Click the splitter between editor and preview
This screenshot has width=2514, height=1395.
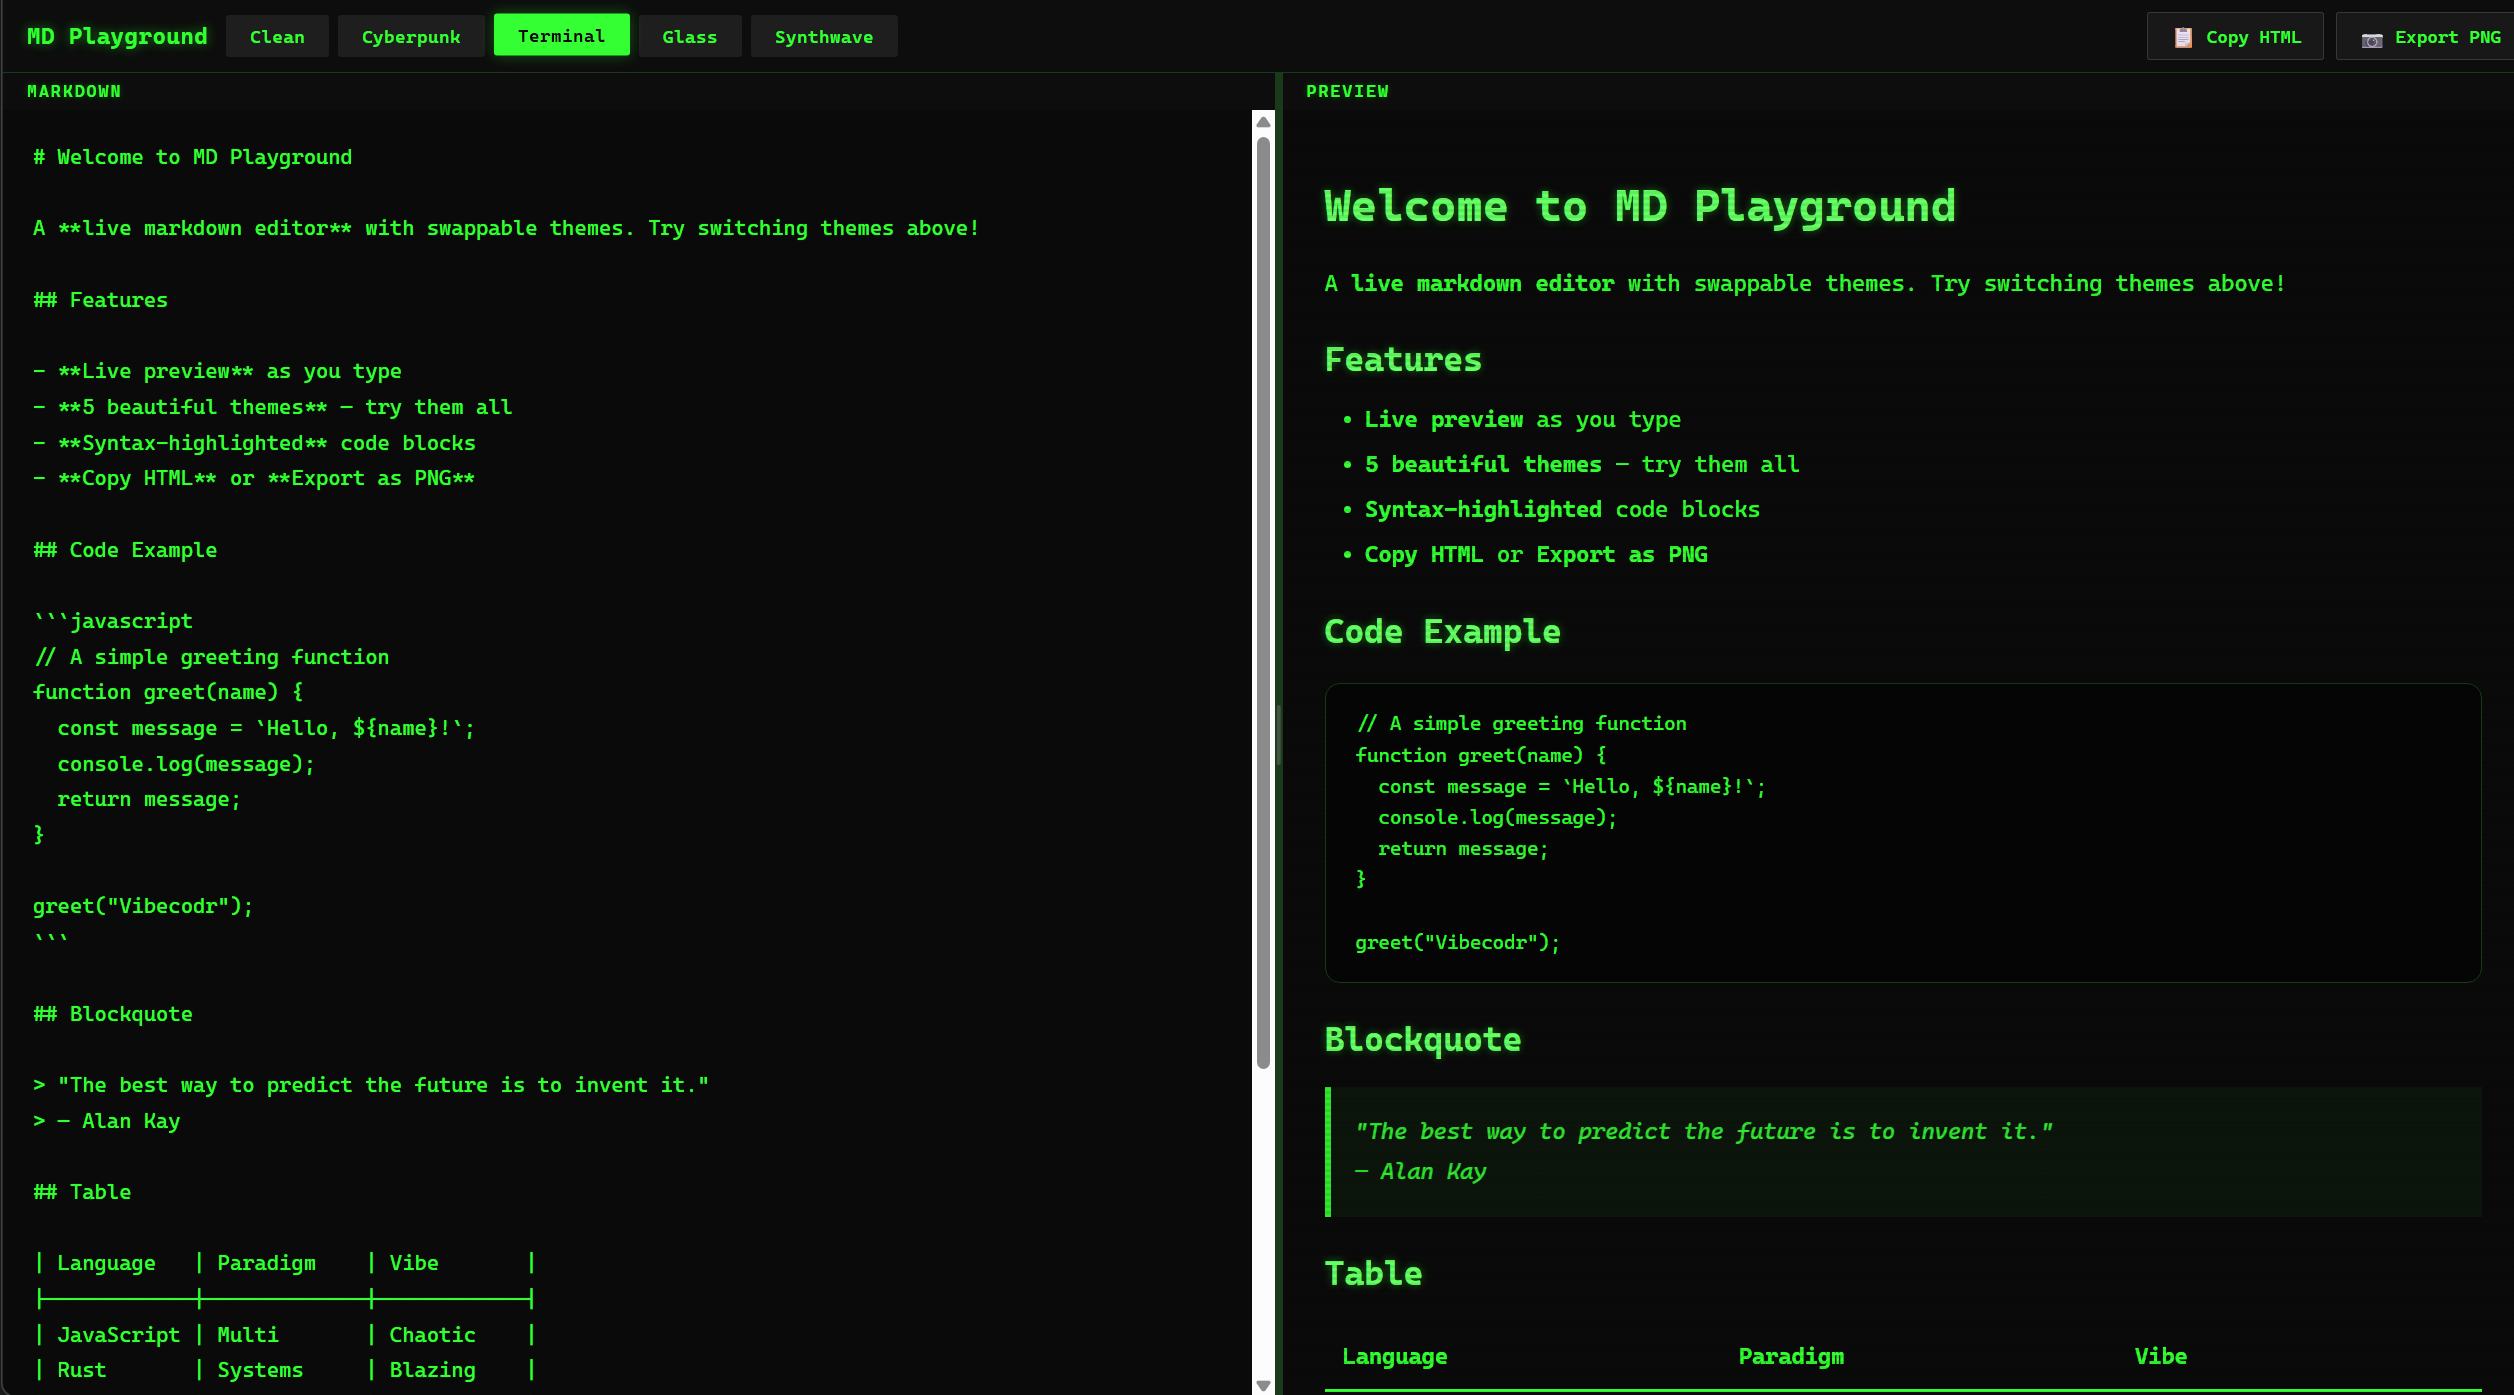pos(1278,734)
